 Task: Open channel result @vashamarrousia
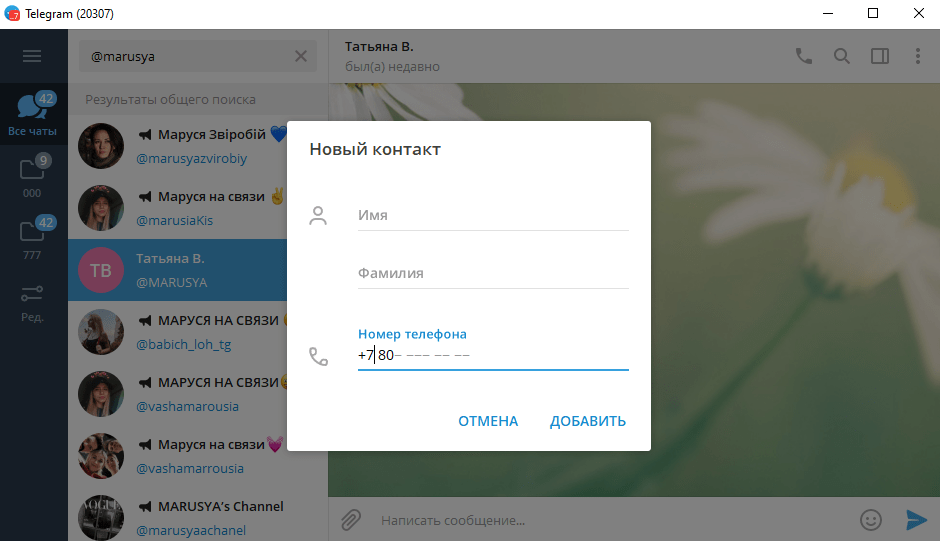178,456
